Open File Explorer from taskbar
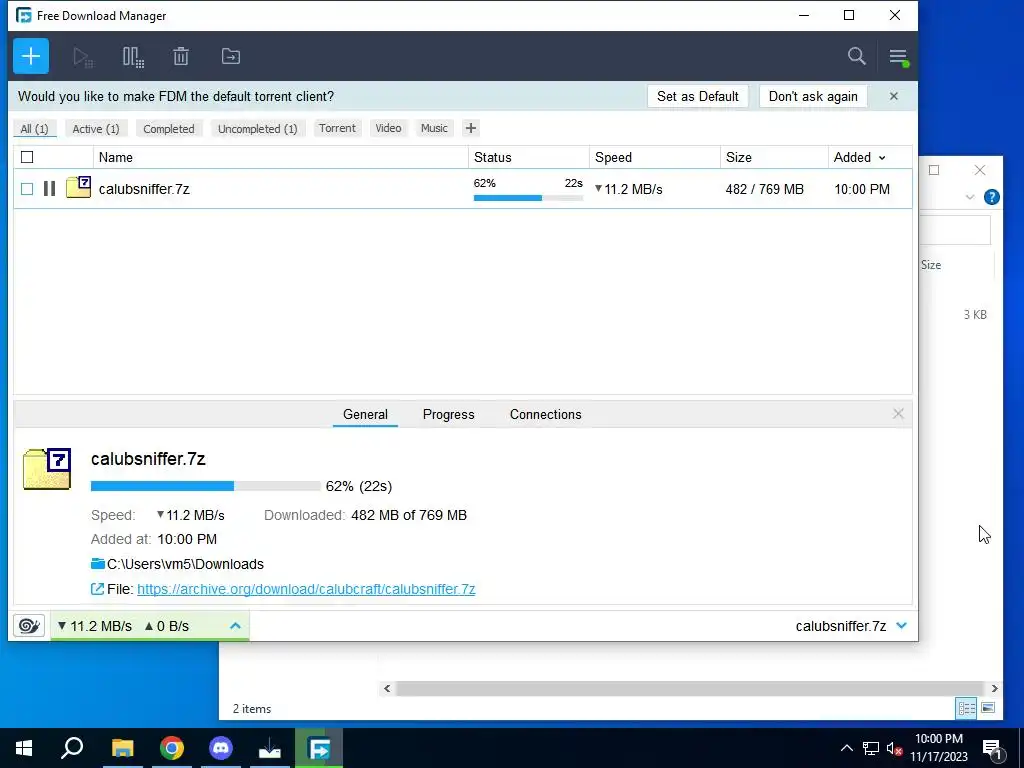This screenshot has width=1024, height=768. click(x=122, y=748)
